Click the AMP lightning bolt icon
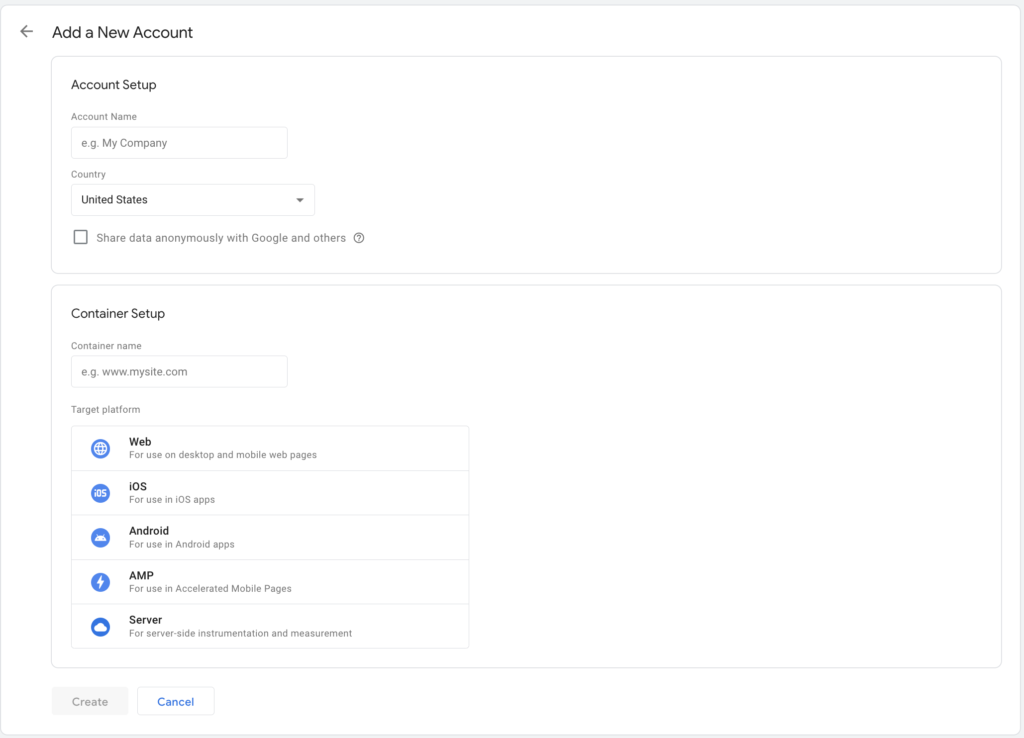The height and width of the screenshot is (738, 1024). pos(100,581)
